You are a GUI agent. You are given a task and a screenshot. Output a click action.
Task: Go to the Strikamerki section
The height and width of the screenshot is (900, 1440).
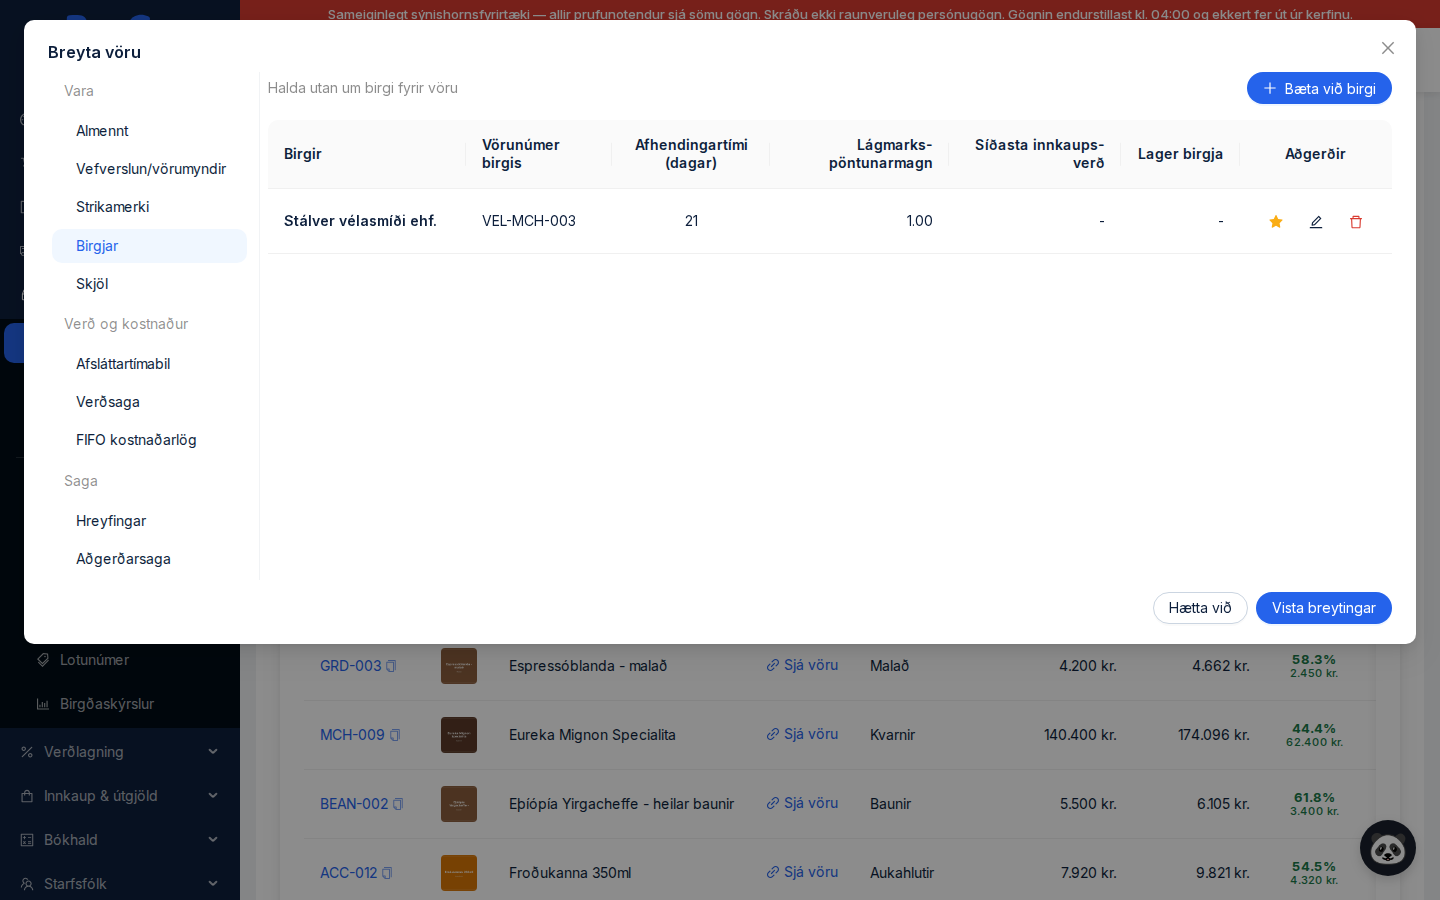(x=150, y=207)
